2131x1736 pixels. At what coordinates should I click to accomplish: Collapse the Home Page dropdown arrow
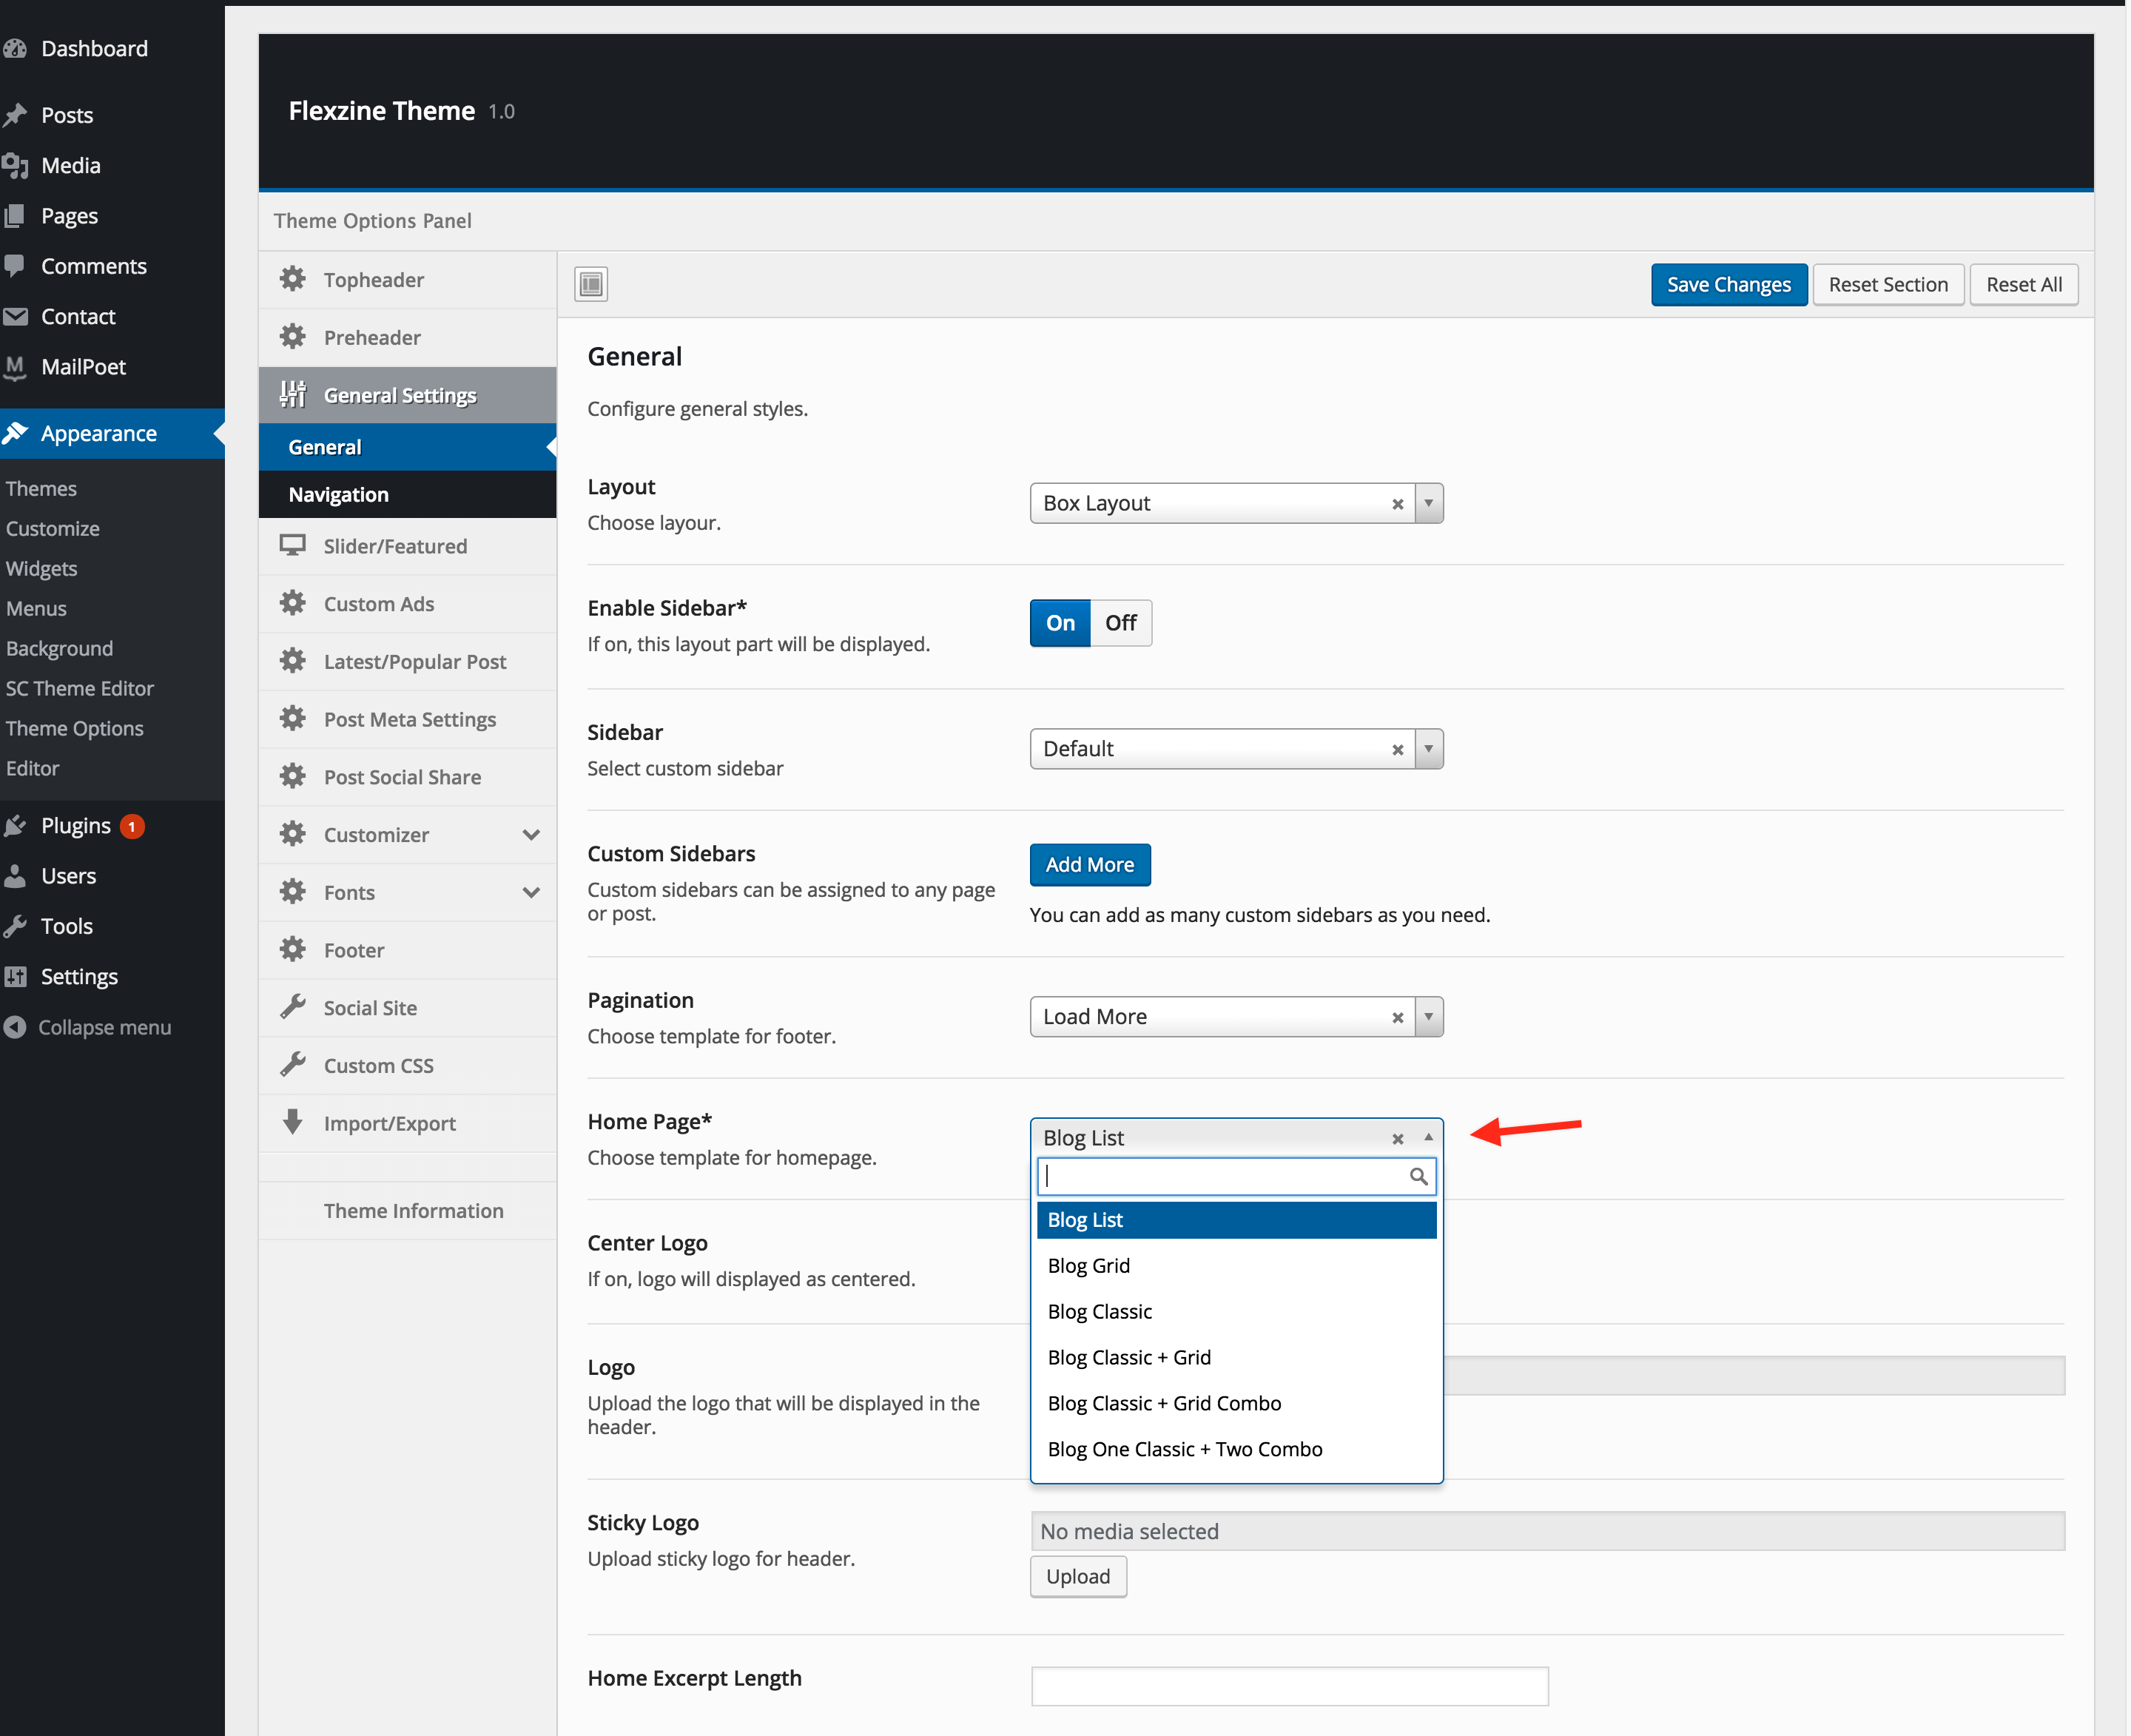point(1429,1137)
